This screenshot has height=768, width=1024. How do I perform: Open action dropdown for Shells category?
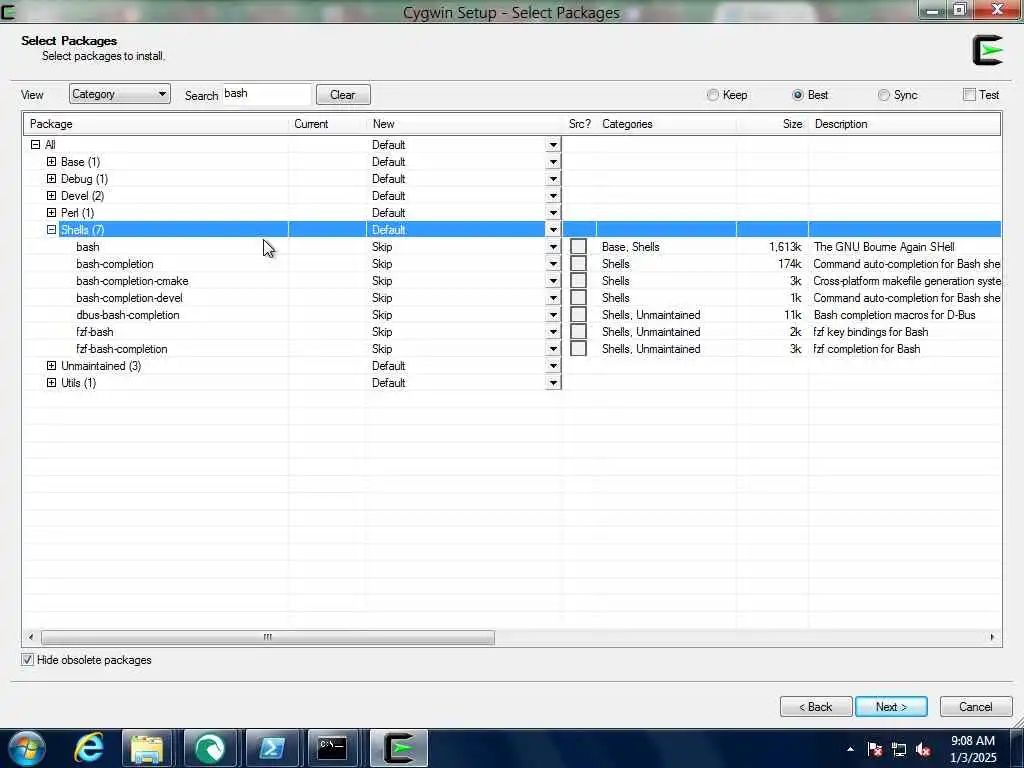click(x=553, y=229)
